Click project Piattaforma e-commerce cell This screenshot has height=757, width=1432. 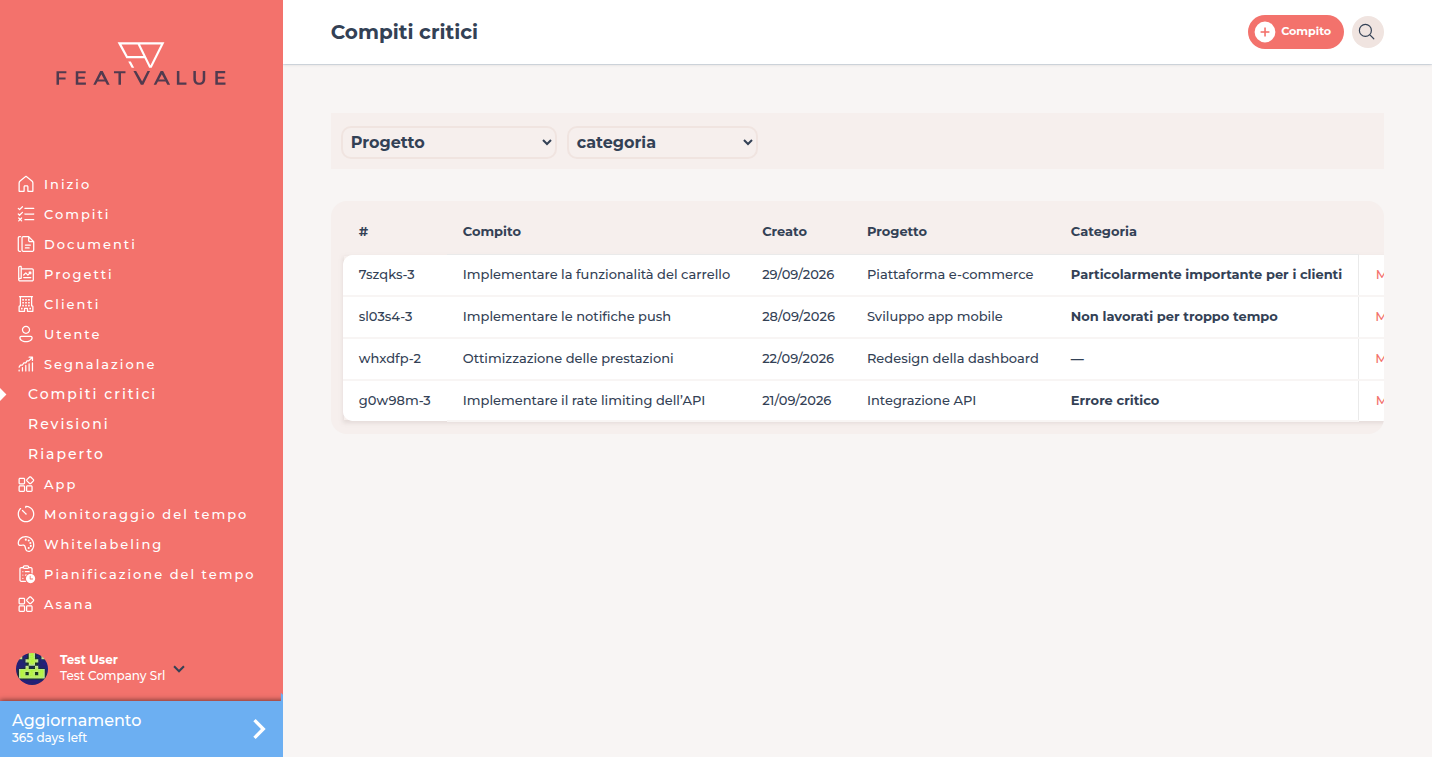950,274
